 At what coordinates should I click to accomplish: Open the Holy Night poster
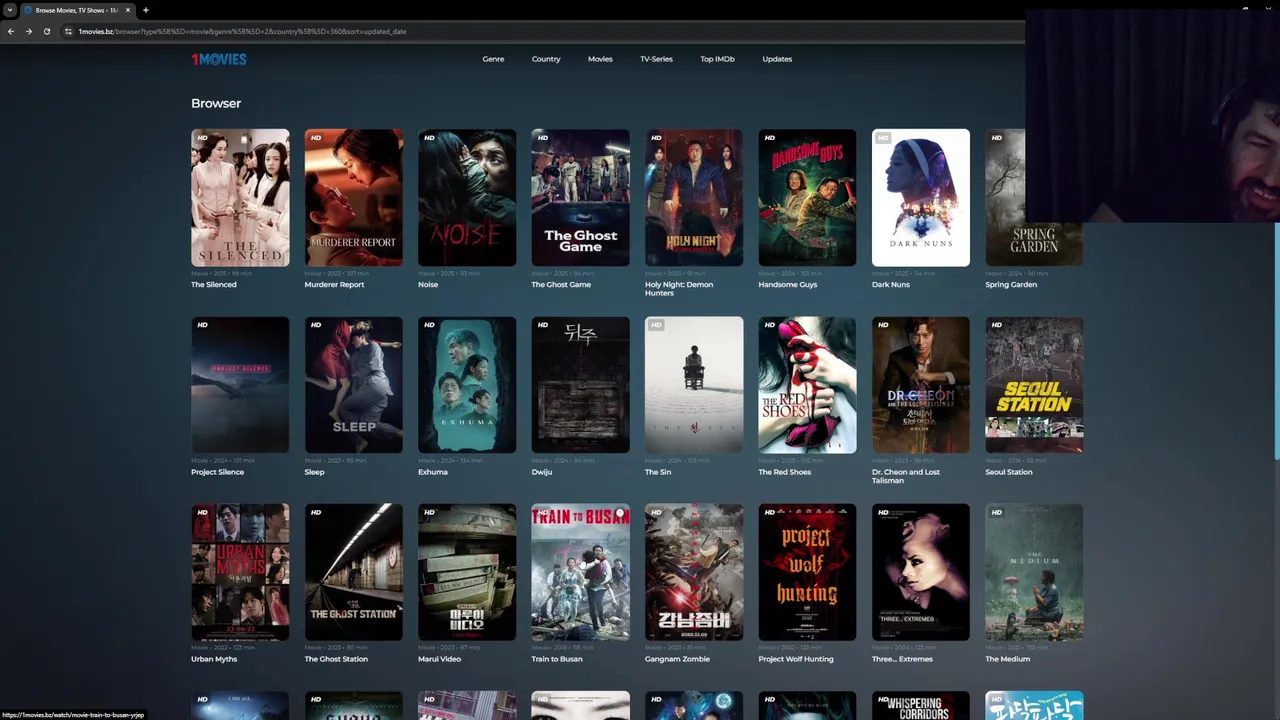coord(694,197)
